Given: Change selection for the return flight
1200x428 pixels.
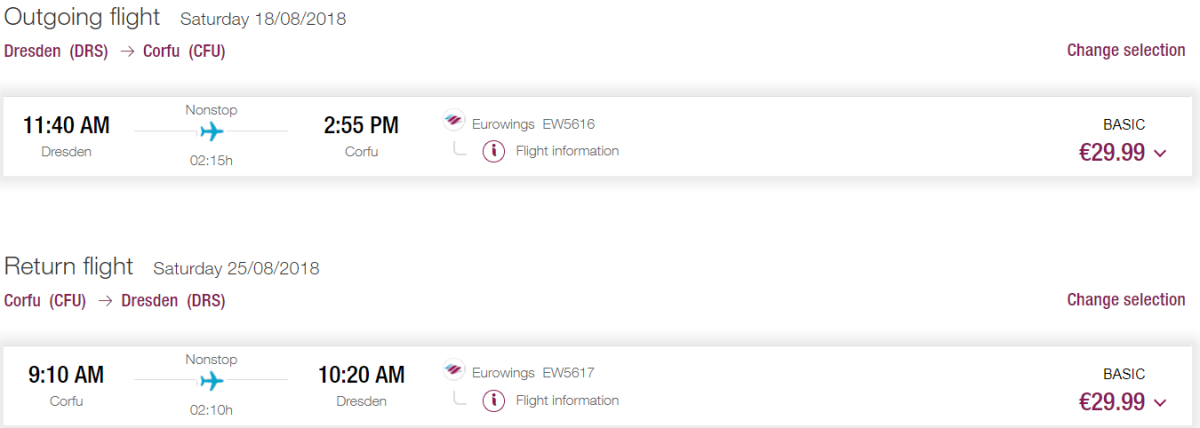Looking at the screenshot, I should (1125, 299).
